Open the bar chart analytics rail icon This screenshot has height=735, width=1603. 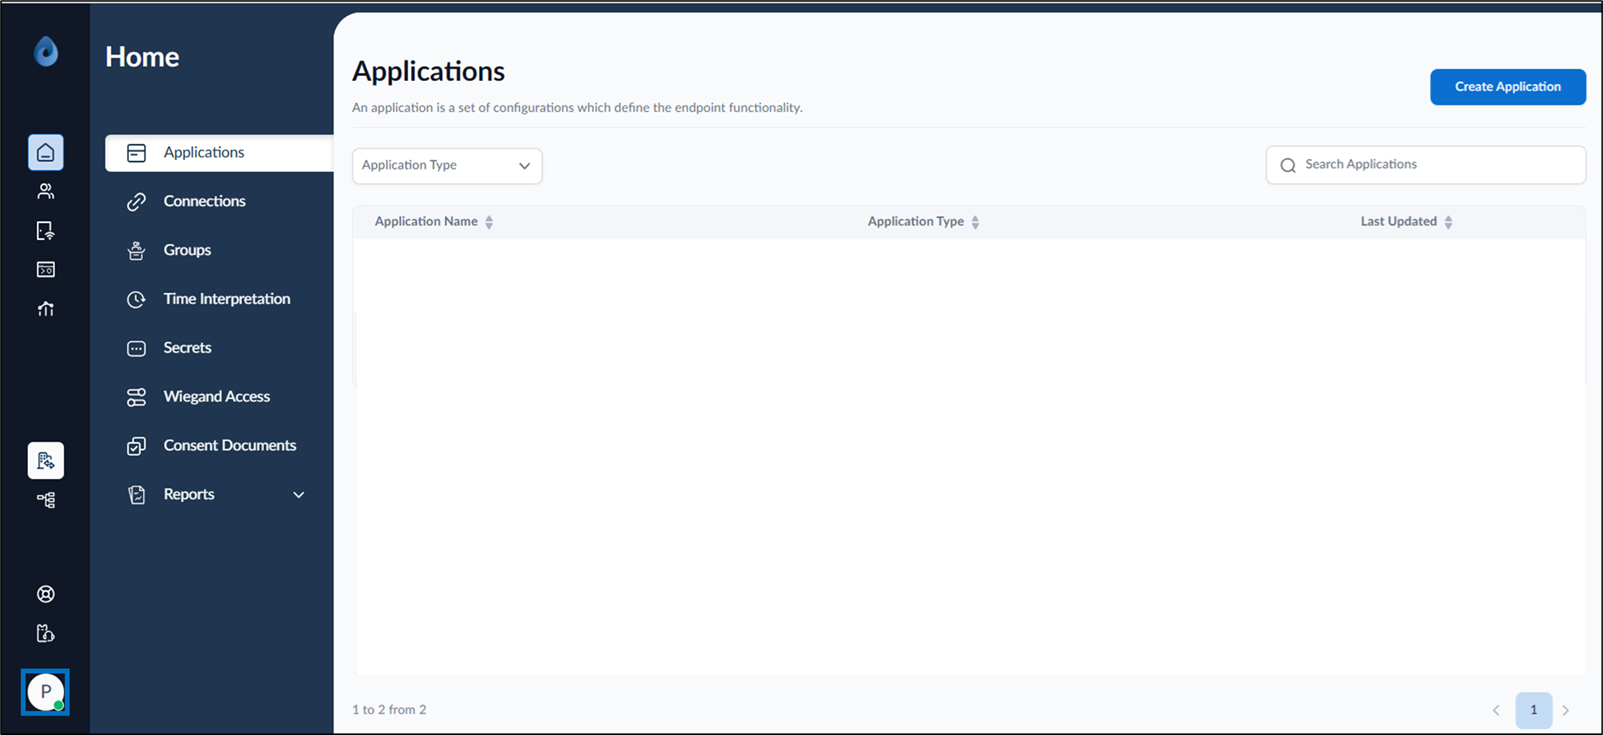tap(46, 309)
